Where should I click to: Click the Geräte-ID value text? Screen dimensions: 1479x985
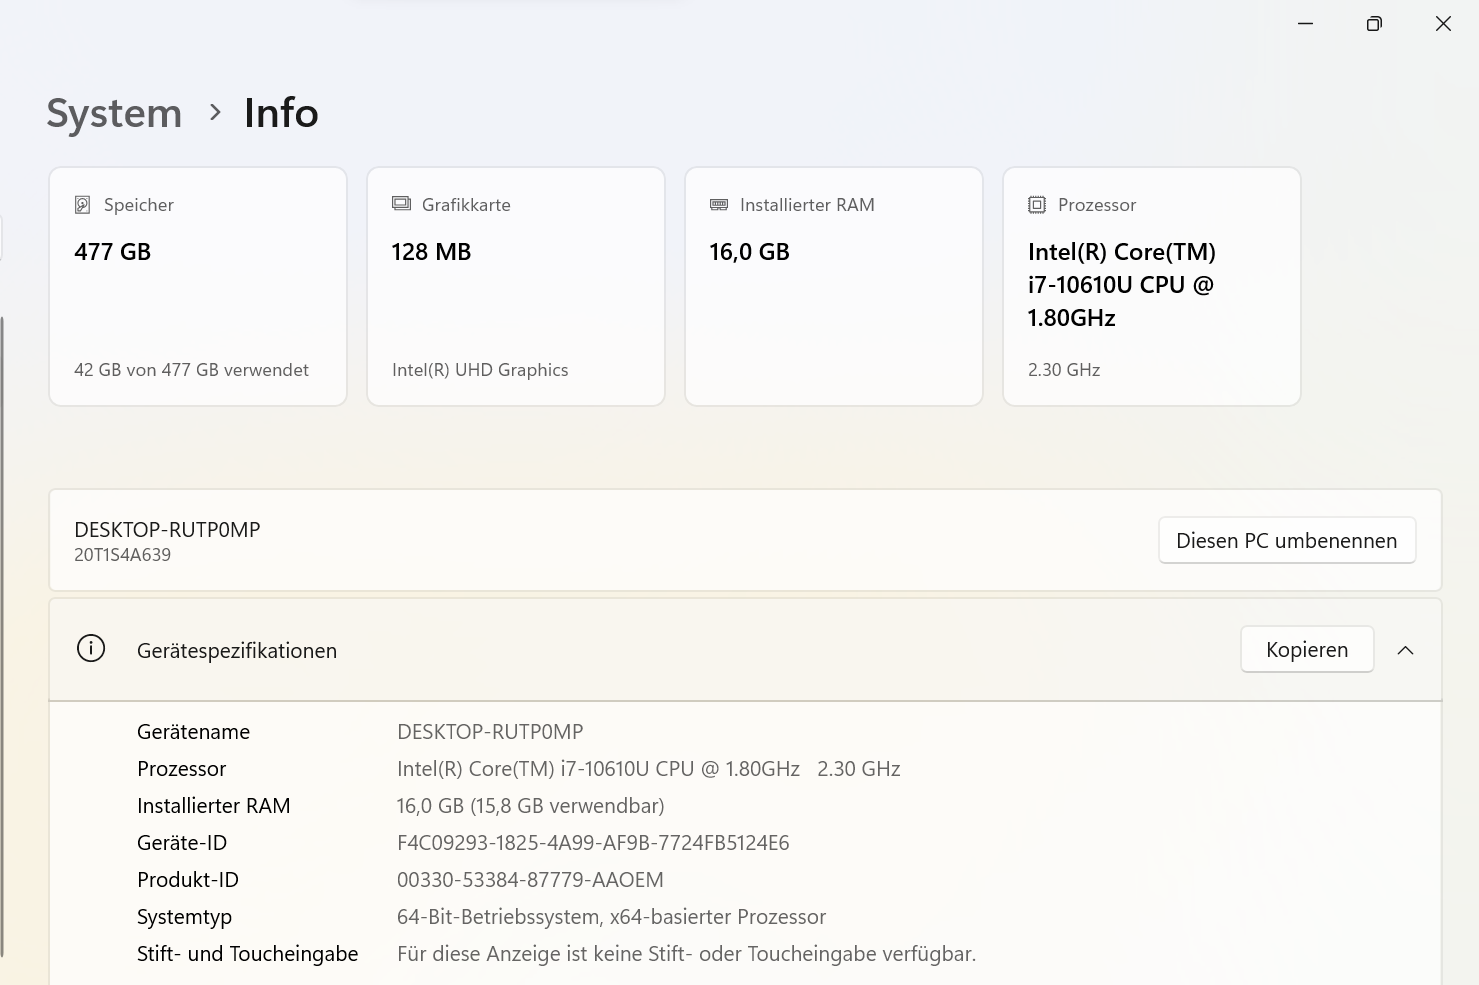593,843
